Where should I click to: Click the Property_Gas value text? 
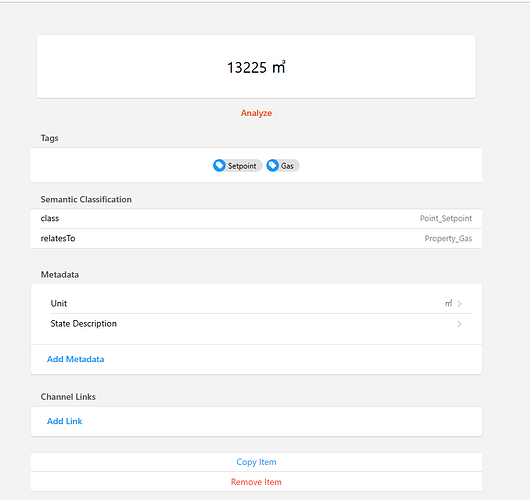(448, 238)
